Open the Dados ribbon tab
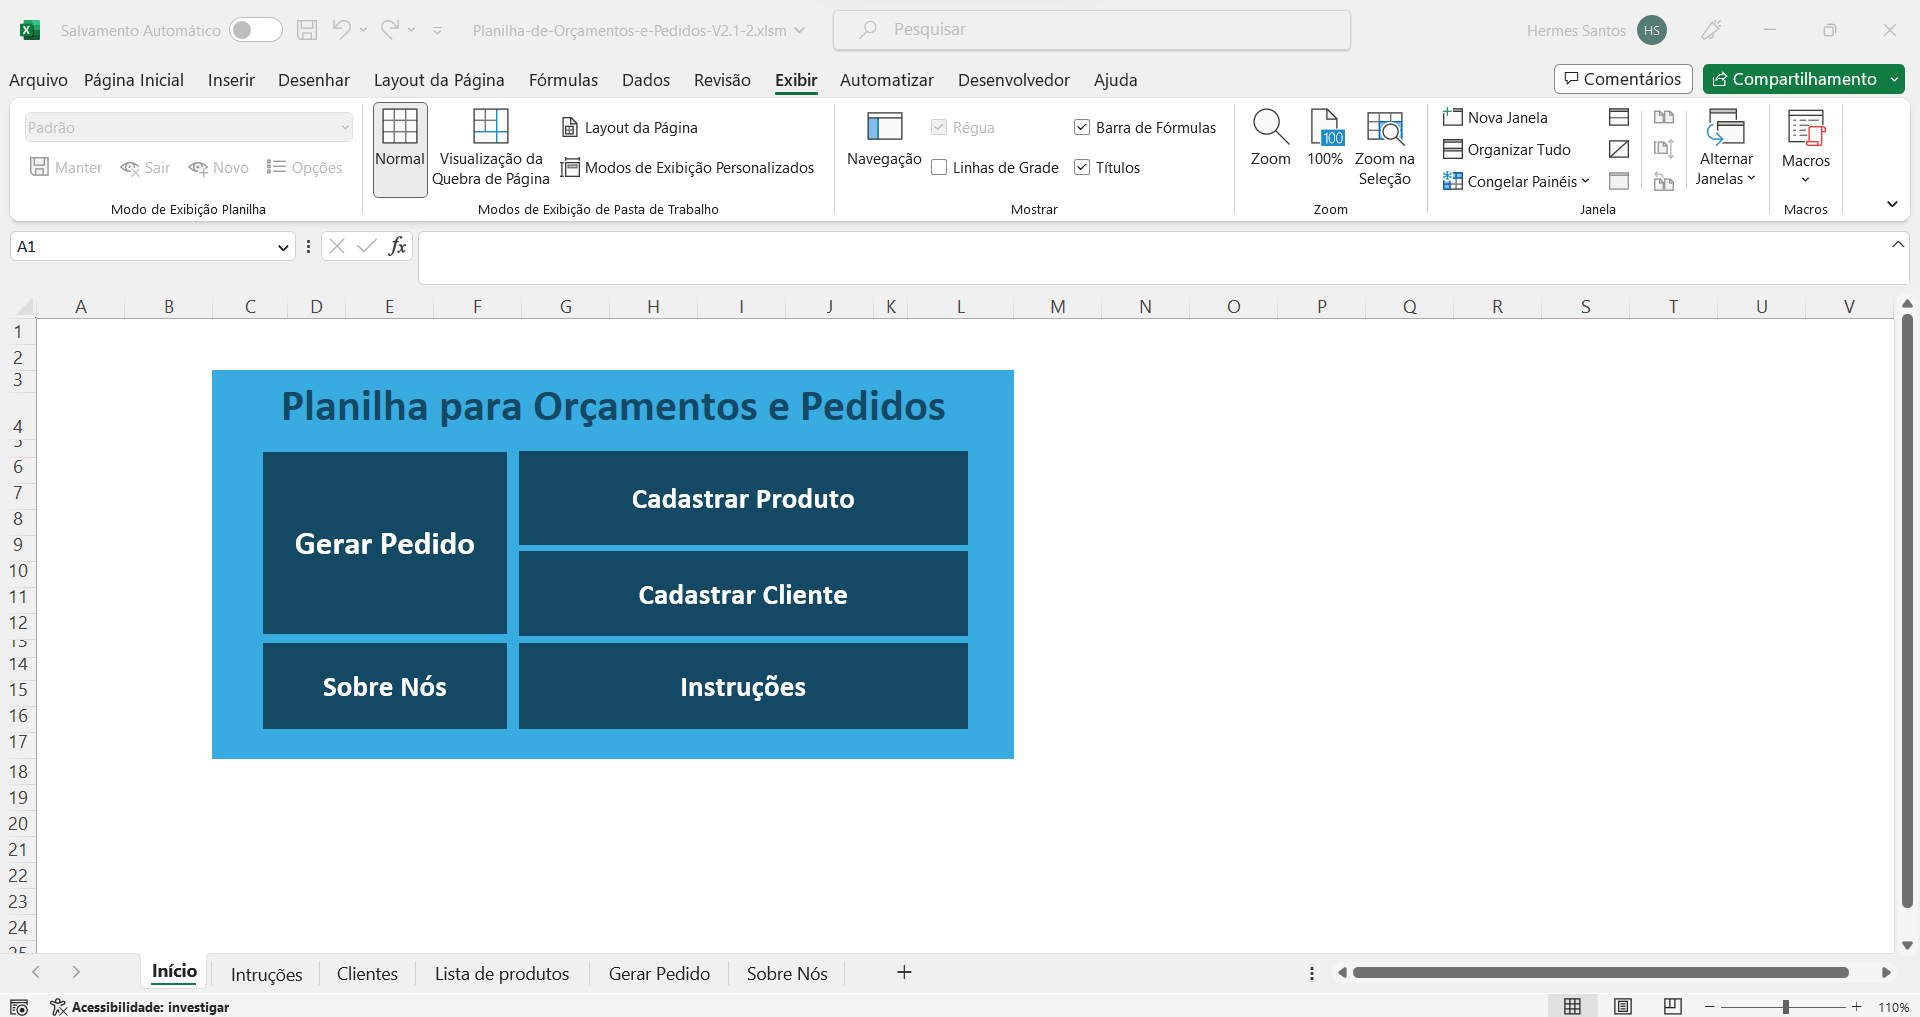The height and width of the screenshot is (1017, 1920). [646, 80]
